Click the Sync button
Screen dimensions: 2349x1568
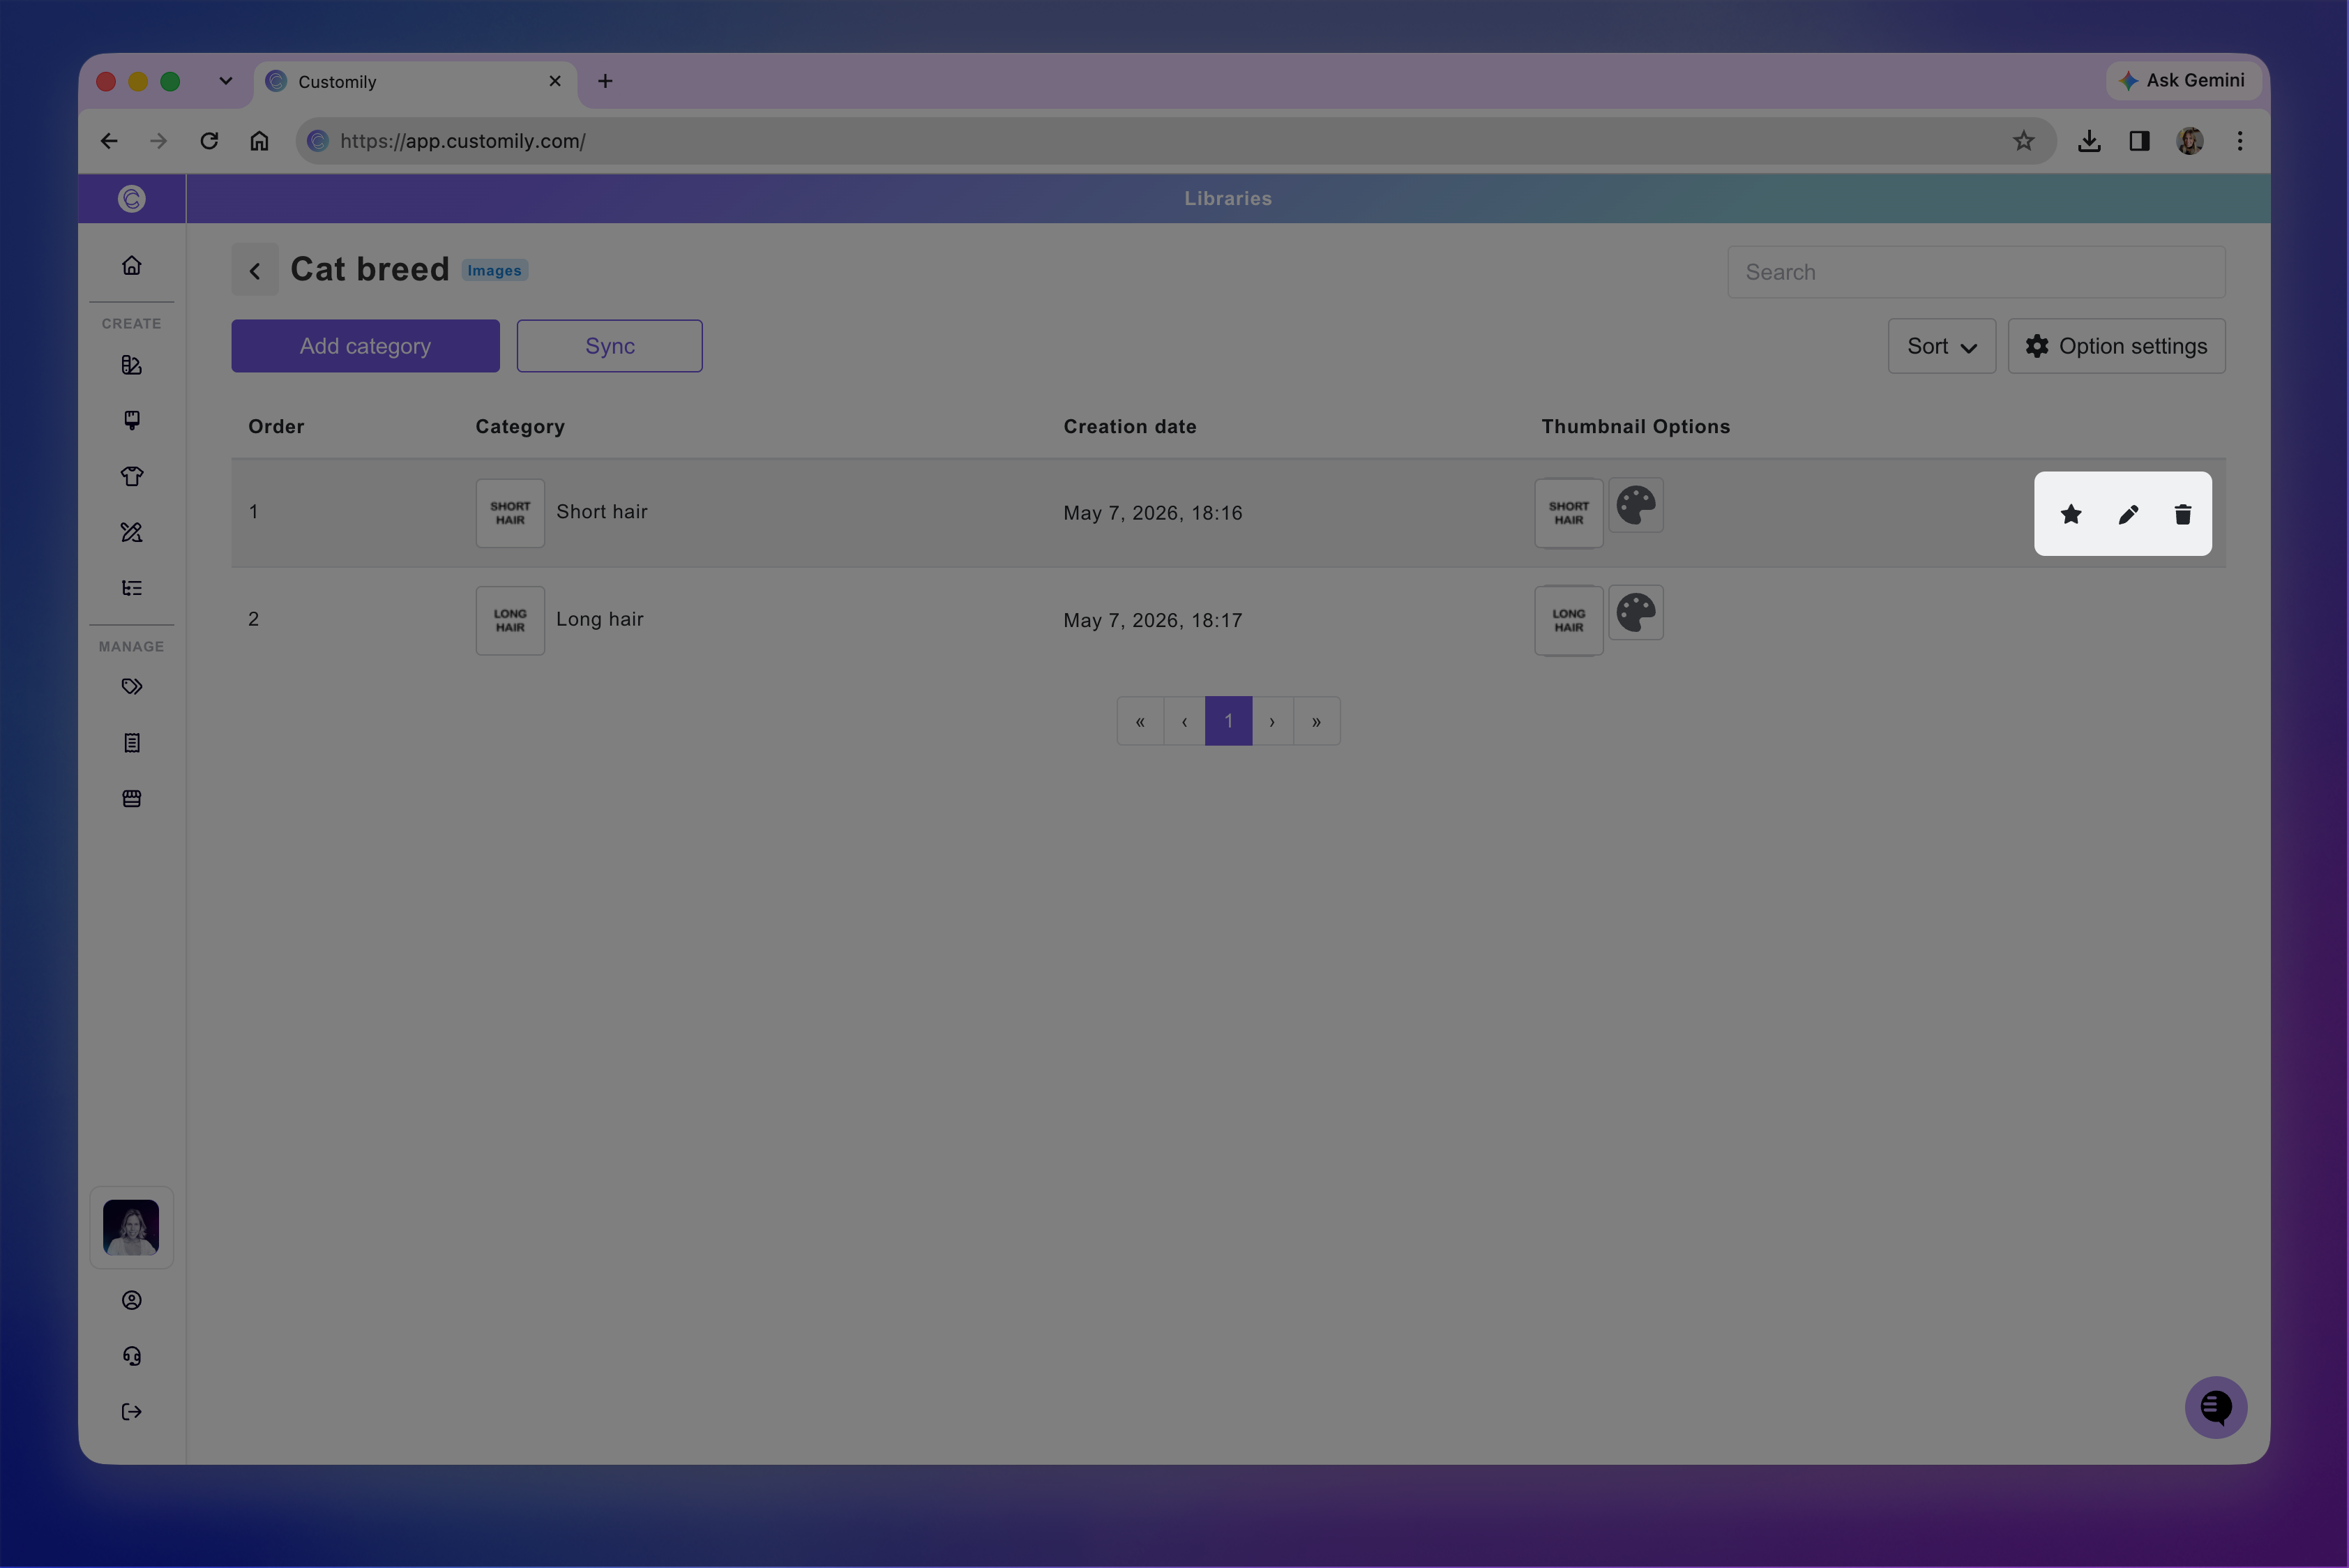coord(609,346)
